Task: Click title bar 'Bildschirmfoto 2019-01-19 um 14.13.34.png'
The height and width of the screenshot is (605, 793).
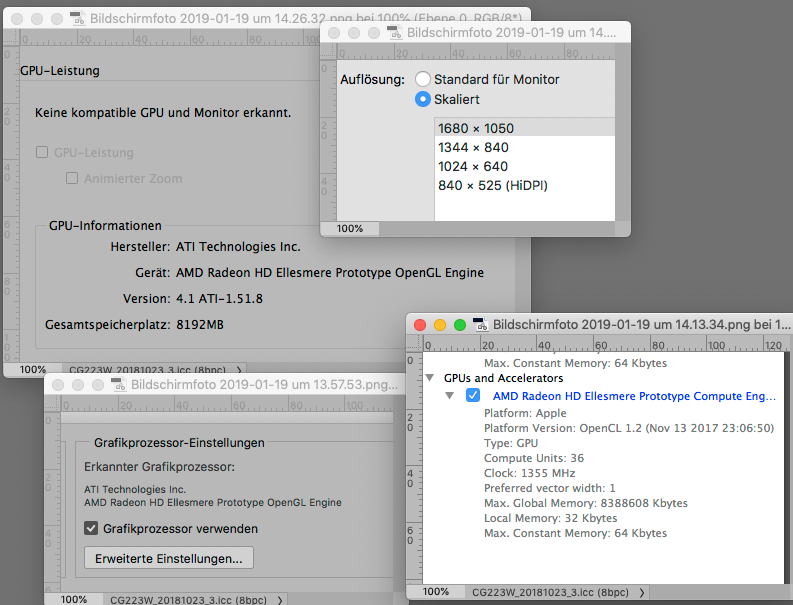Action: pyautogui.click(x=641, y=325)
